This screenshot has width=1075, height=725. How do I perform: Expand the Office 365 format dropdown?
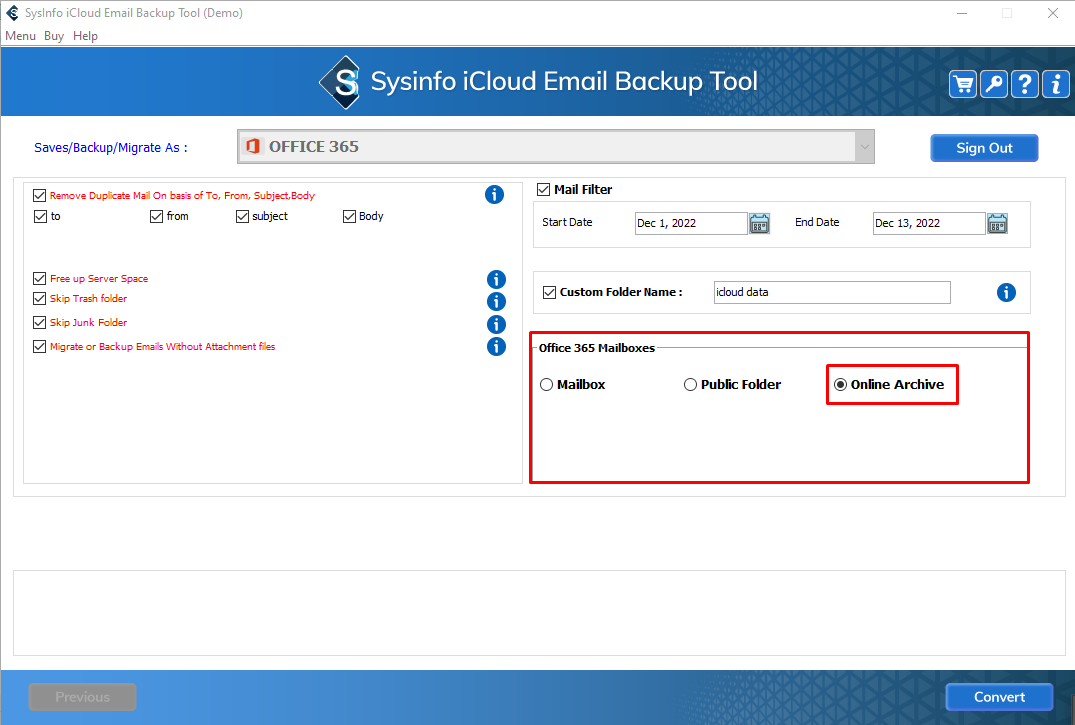[x=864, y=147]
